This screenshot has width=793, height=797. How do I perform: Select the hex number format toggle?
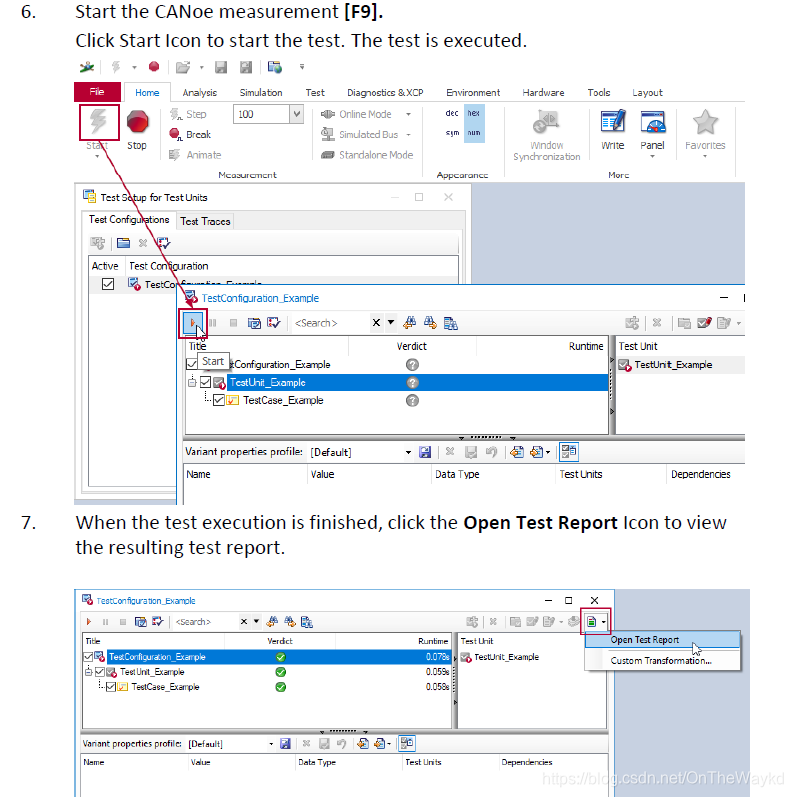(474, 113)
